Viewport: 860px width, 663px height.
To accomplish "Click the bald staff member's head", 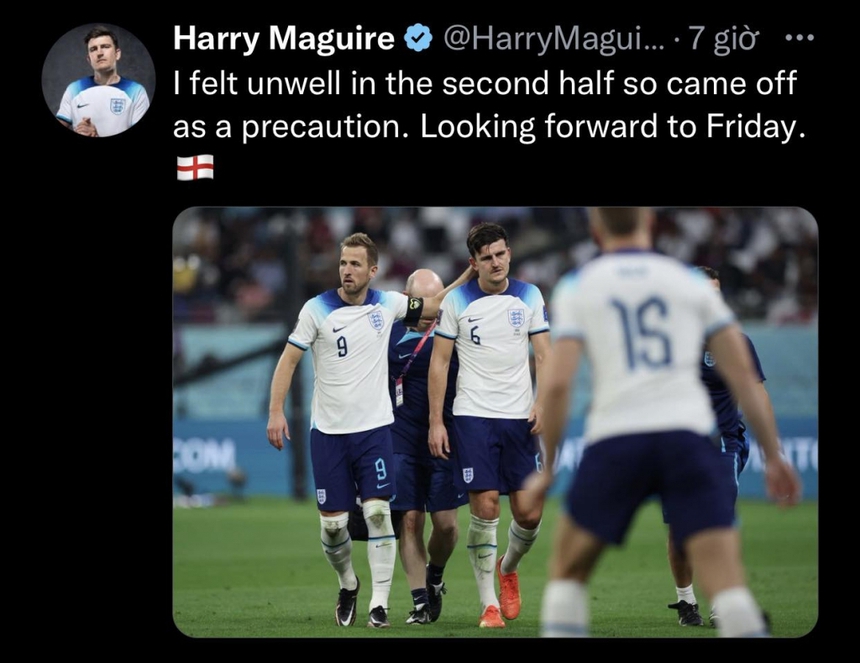I will coord(425,287).
